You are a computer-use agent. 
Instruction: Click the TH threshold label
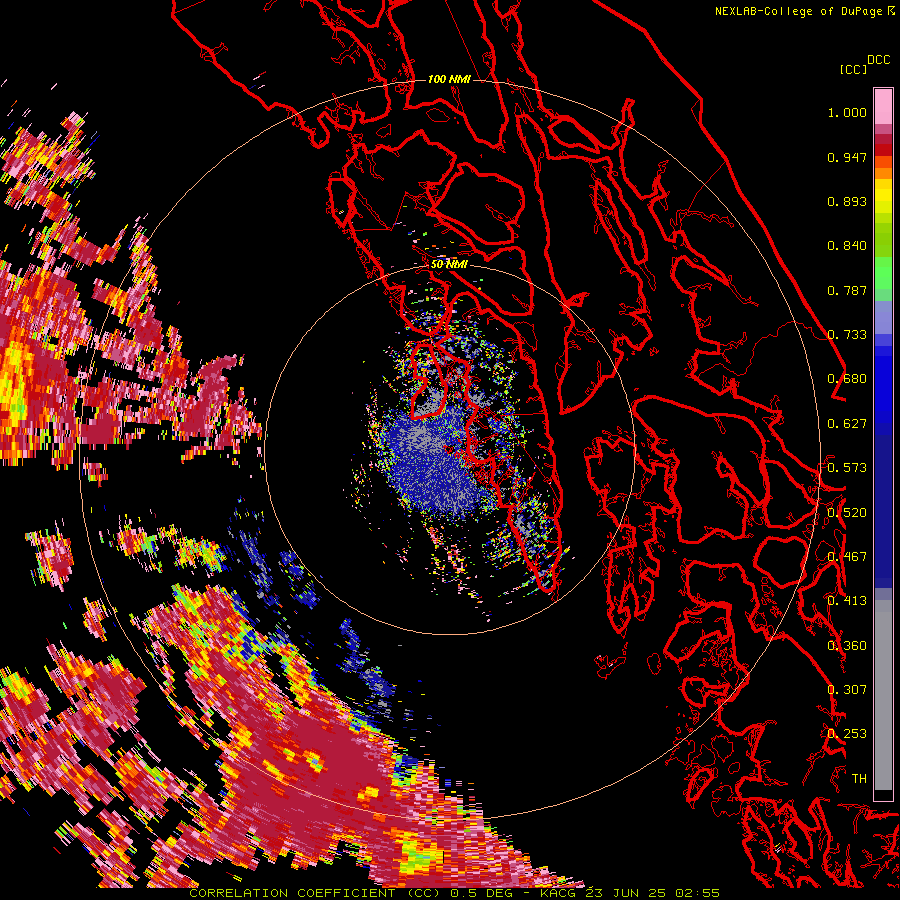pos(859,779)
